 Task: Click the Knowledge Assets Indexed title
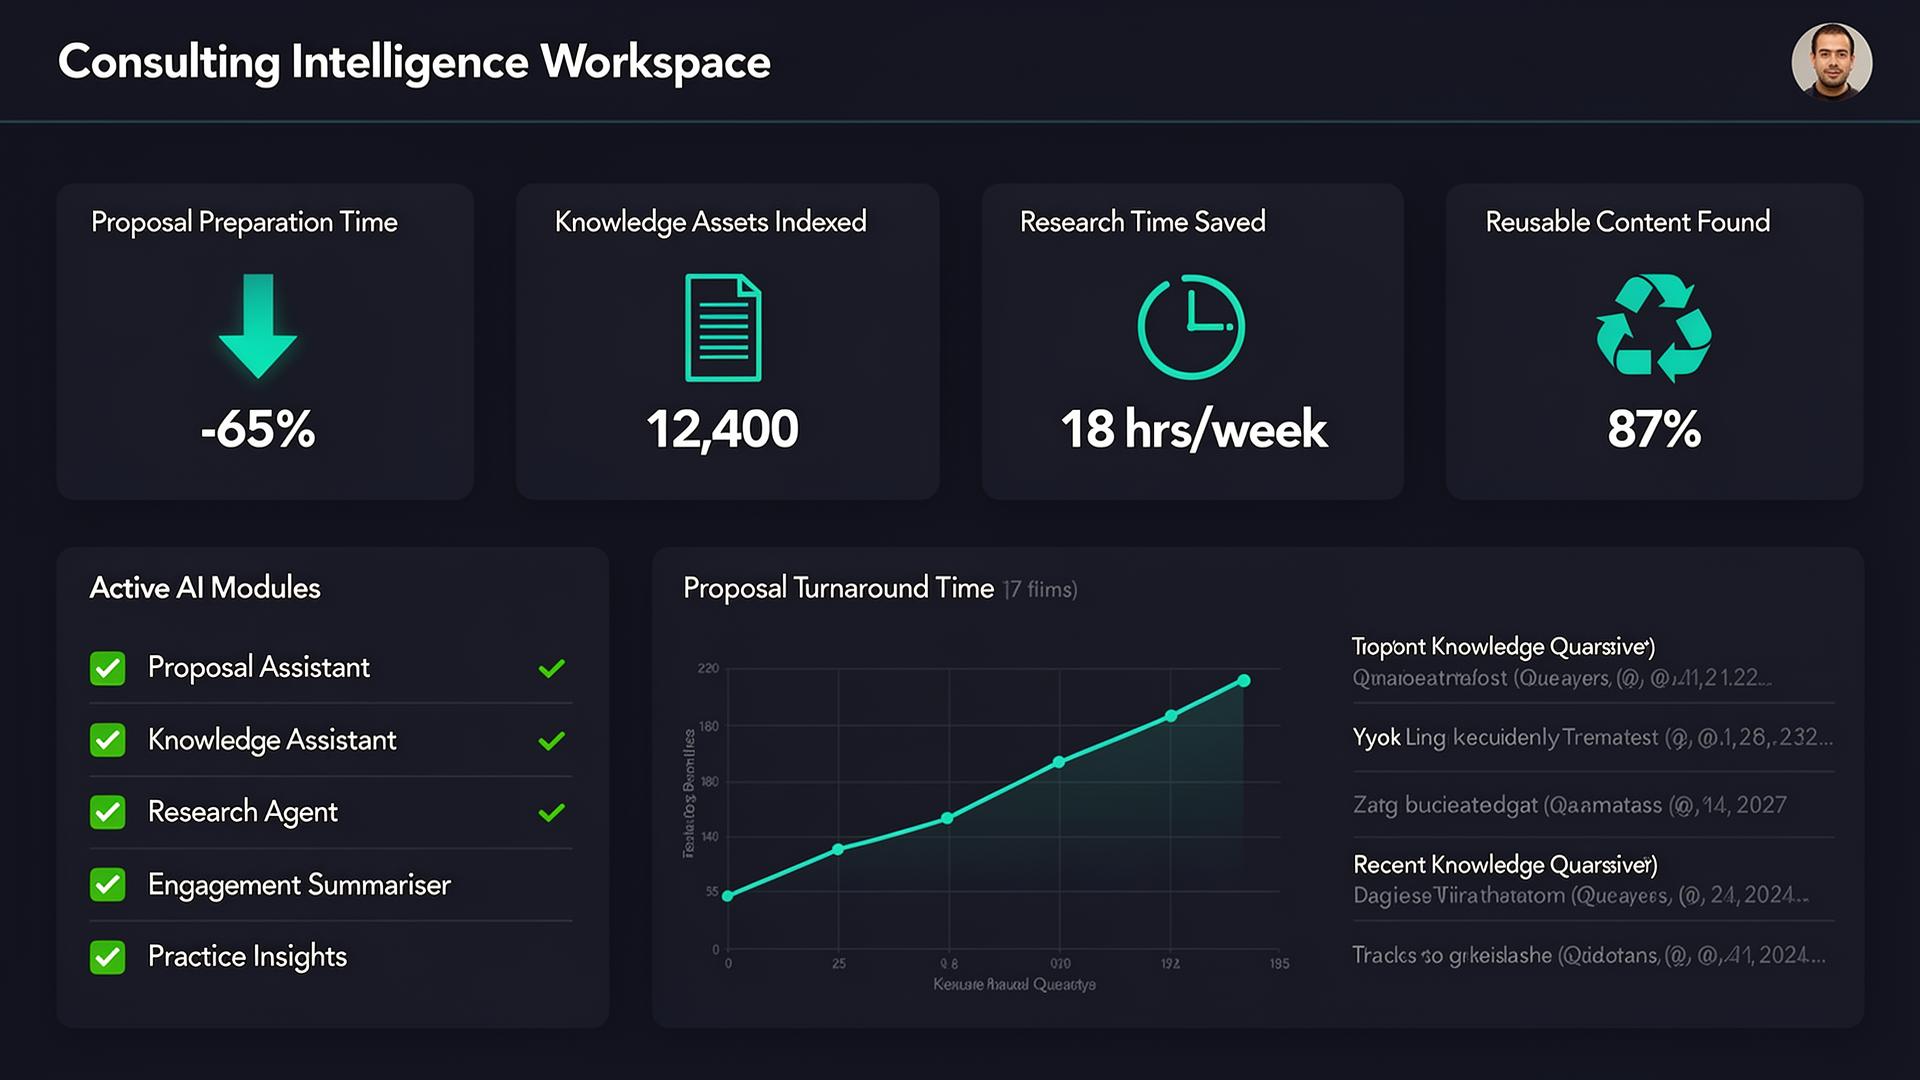pos(710,222)
